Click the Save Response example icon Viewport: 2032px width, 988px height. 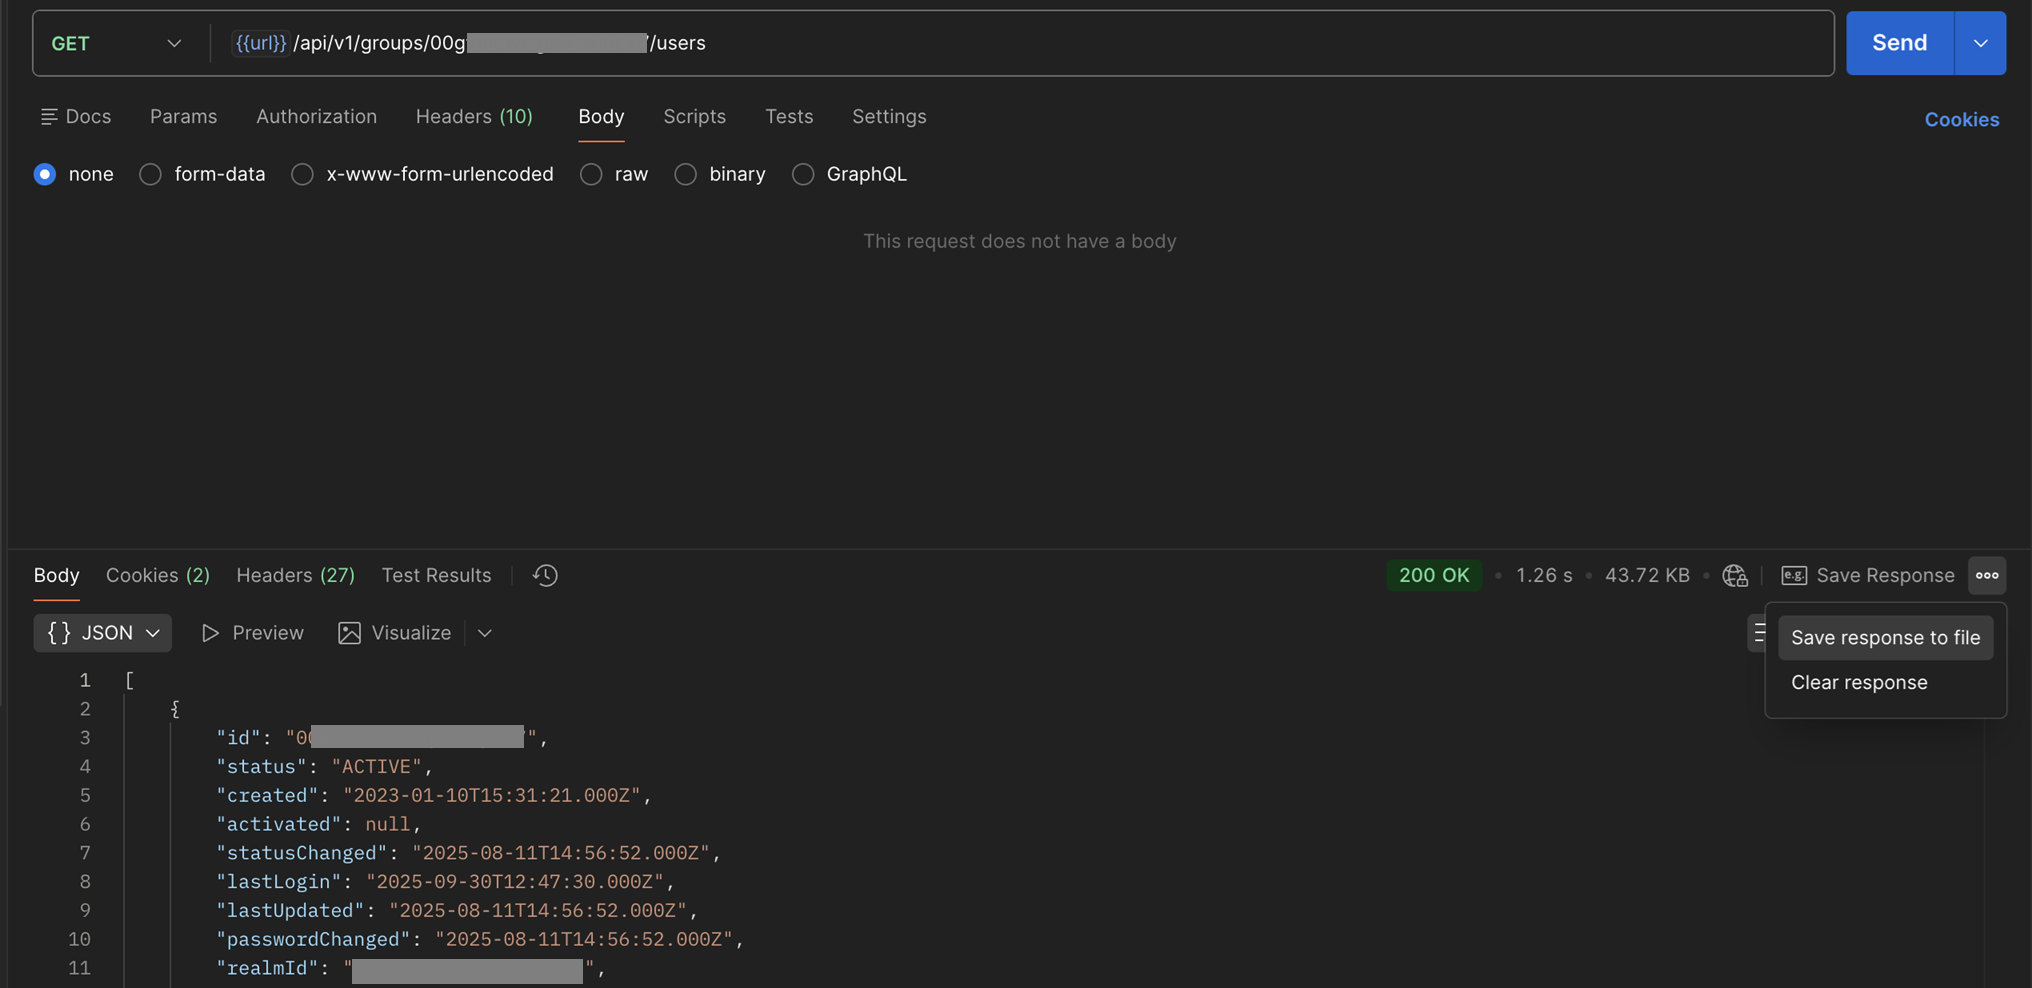pyautogui.click(x=1794, y=575)
